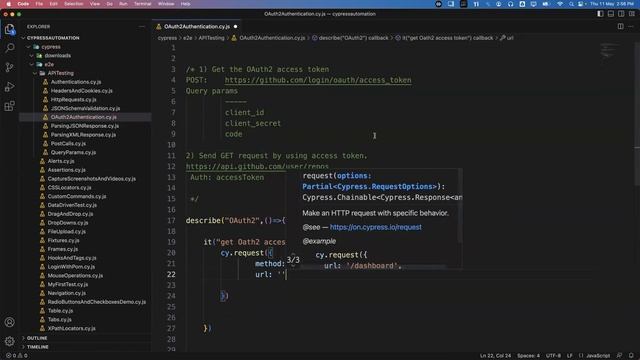Open the github access_token URL link
This screenshot has width=640, height=360.
(318, 80)
